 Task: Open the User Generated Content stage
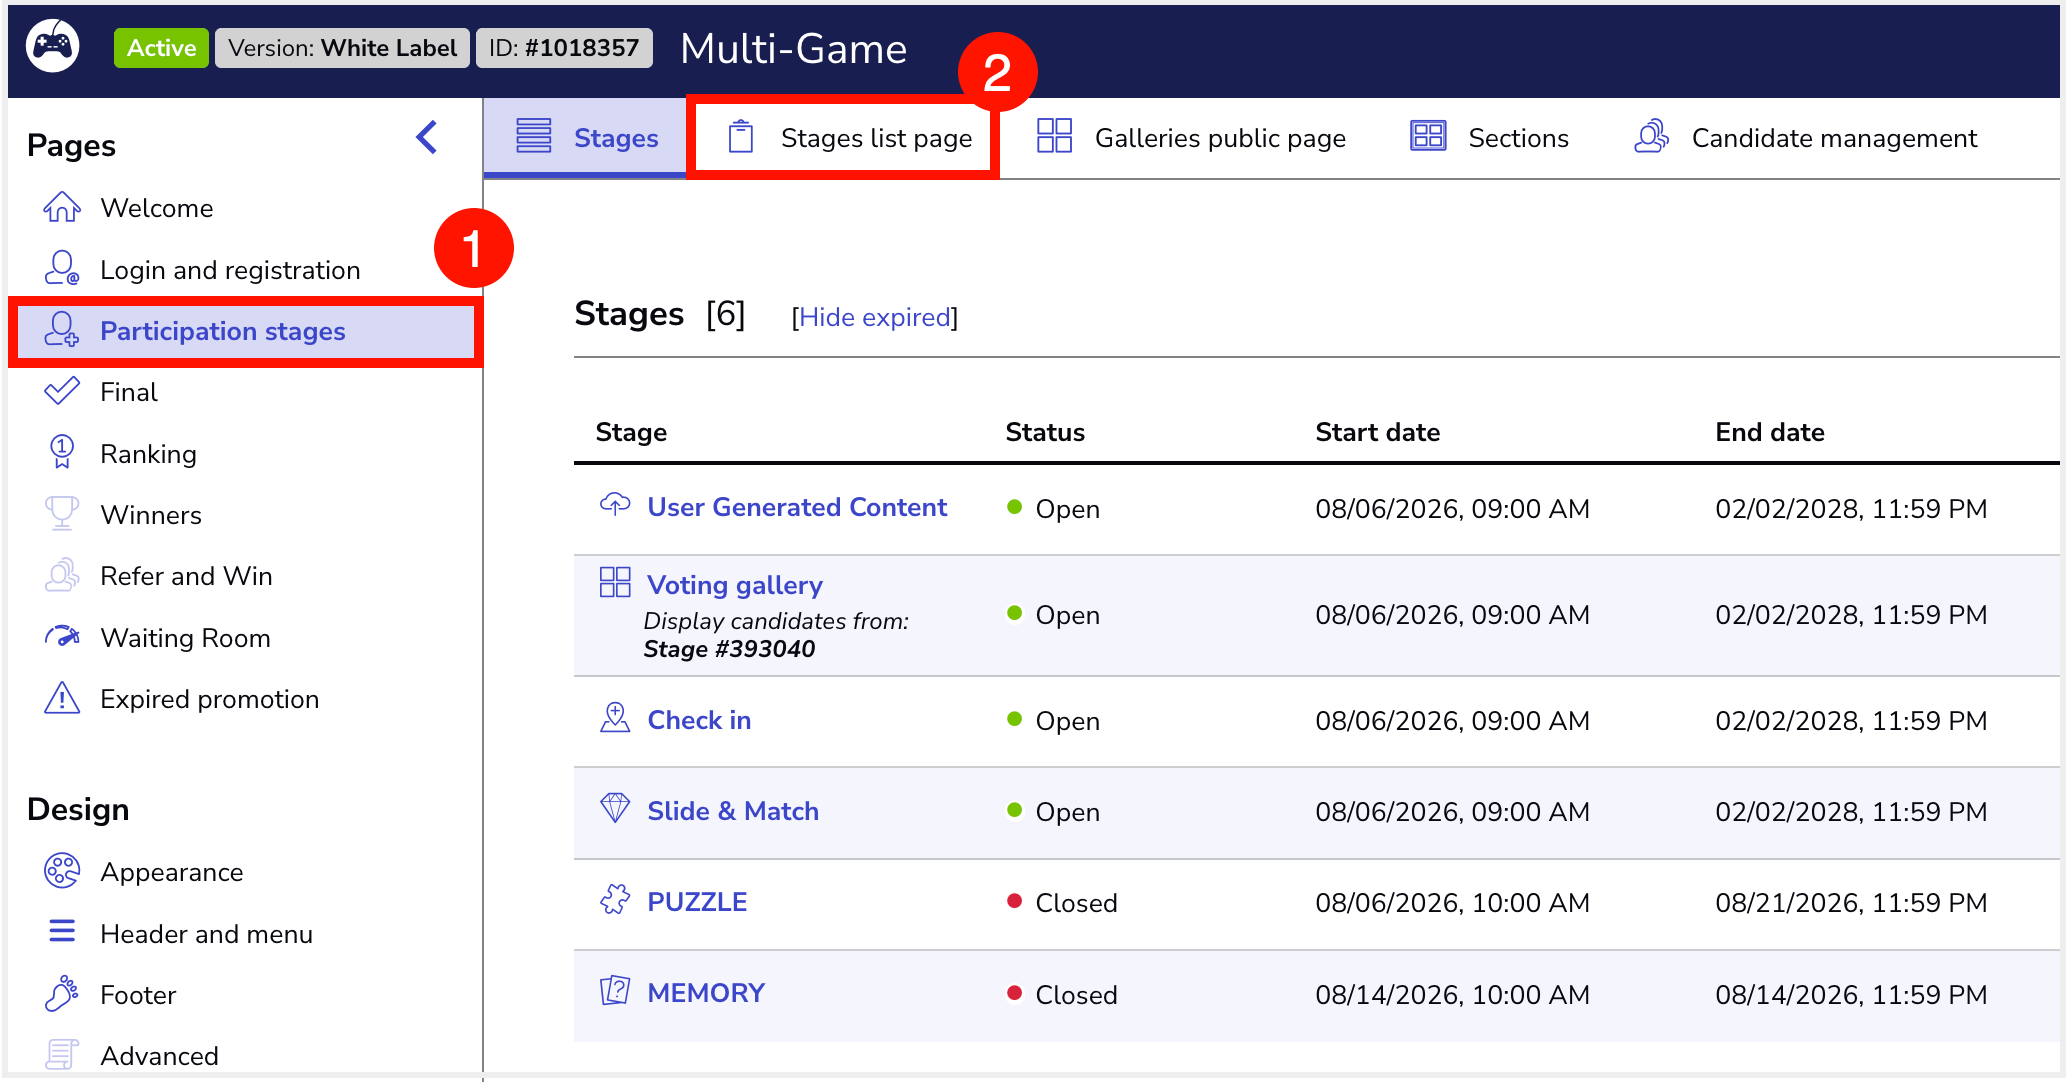[797, 507]
